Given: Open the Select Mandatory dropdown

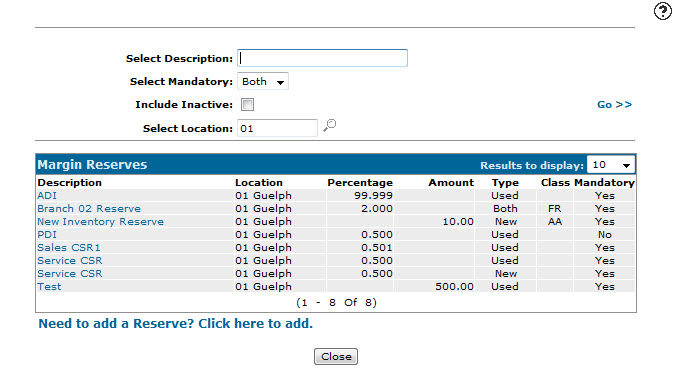Looking at the screenshot, I should pos(263,82).
